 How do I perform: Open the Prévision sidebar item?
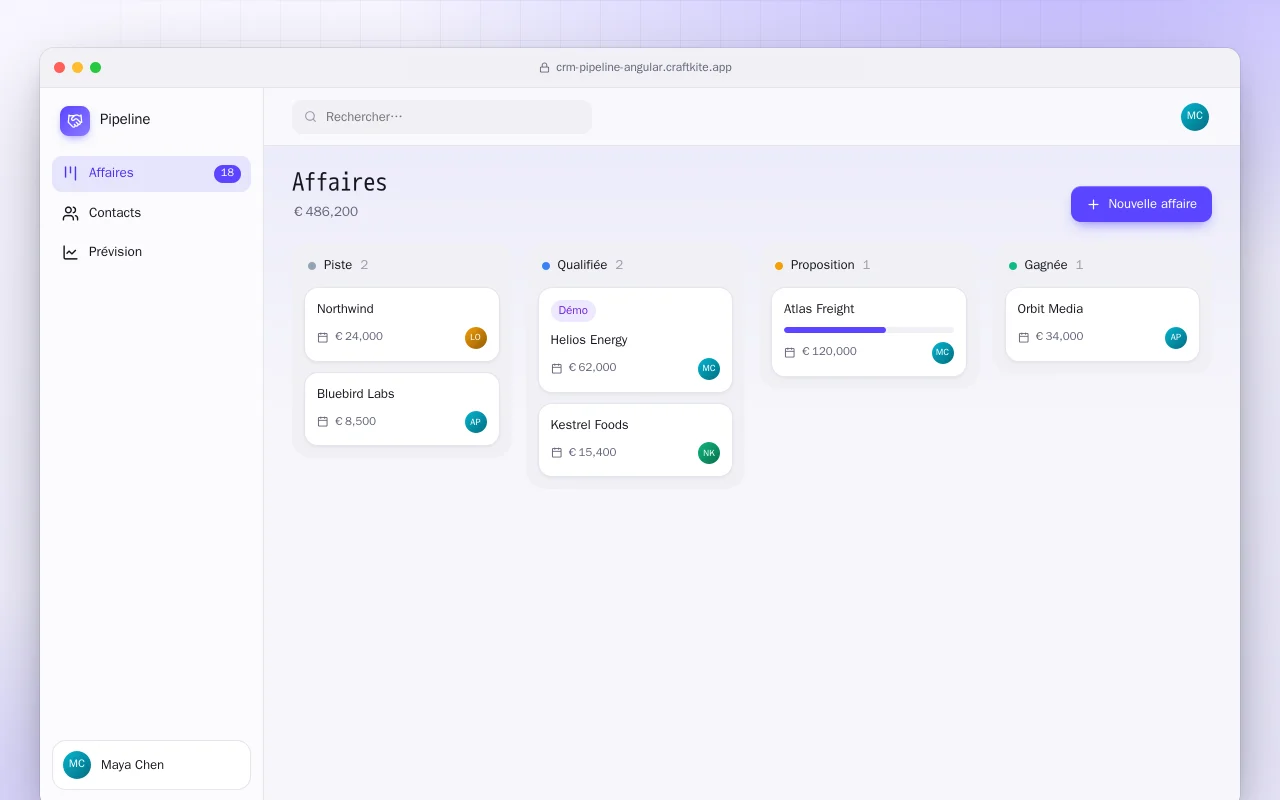point(151,252)
